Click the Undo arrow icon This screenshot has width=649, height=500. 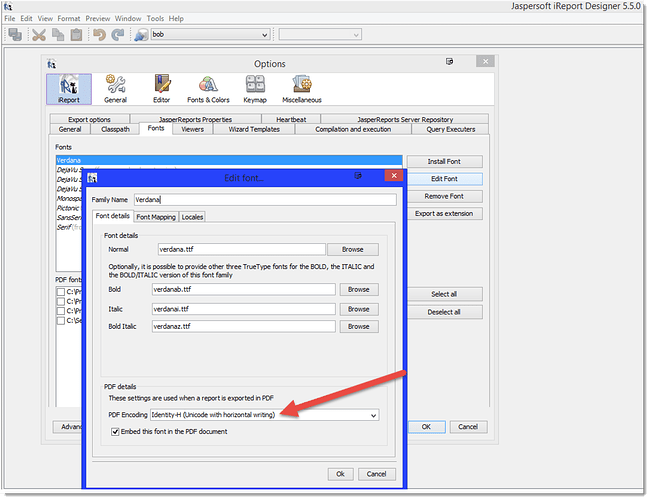99,35
